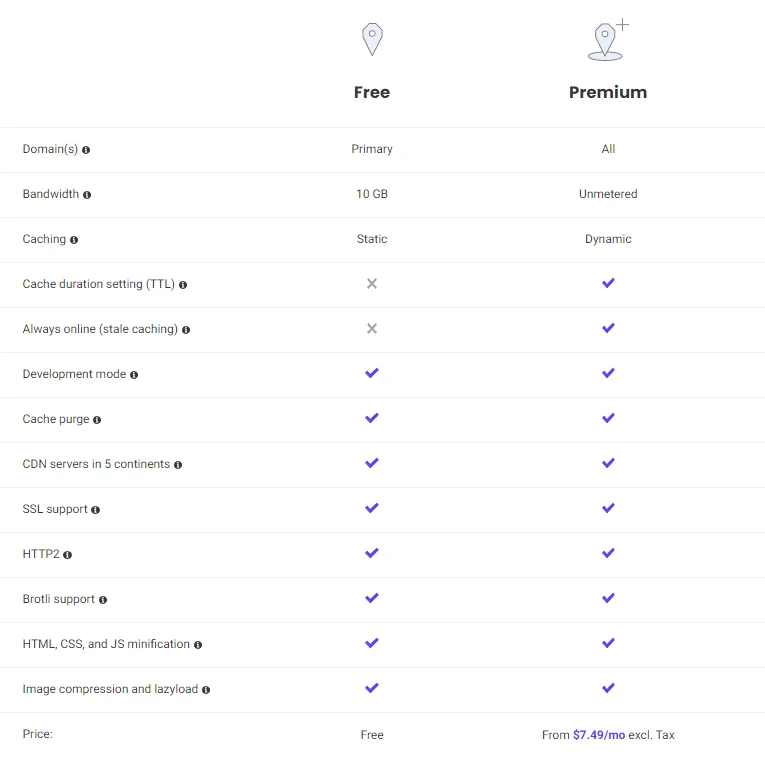765x757 pixels.
Task: Select the Premium plan heading
Action: pyautogui.click(x=608, y=92)
